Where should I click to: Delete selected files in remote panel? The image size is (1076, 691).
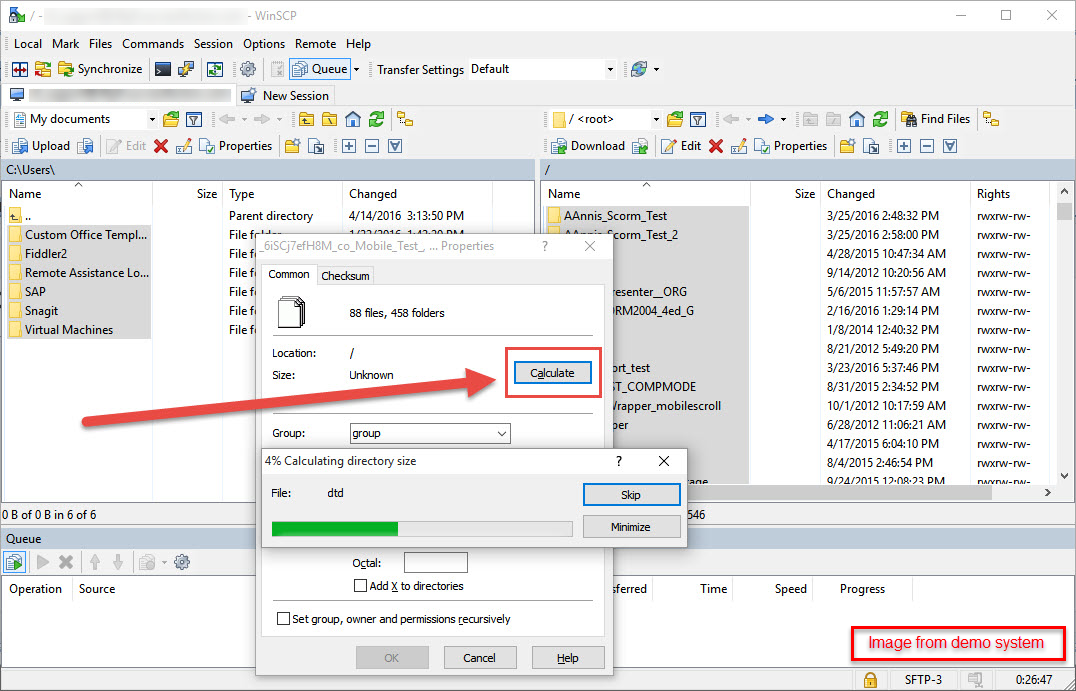point(716,146)
